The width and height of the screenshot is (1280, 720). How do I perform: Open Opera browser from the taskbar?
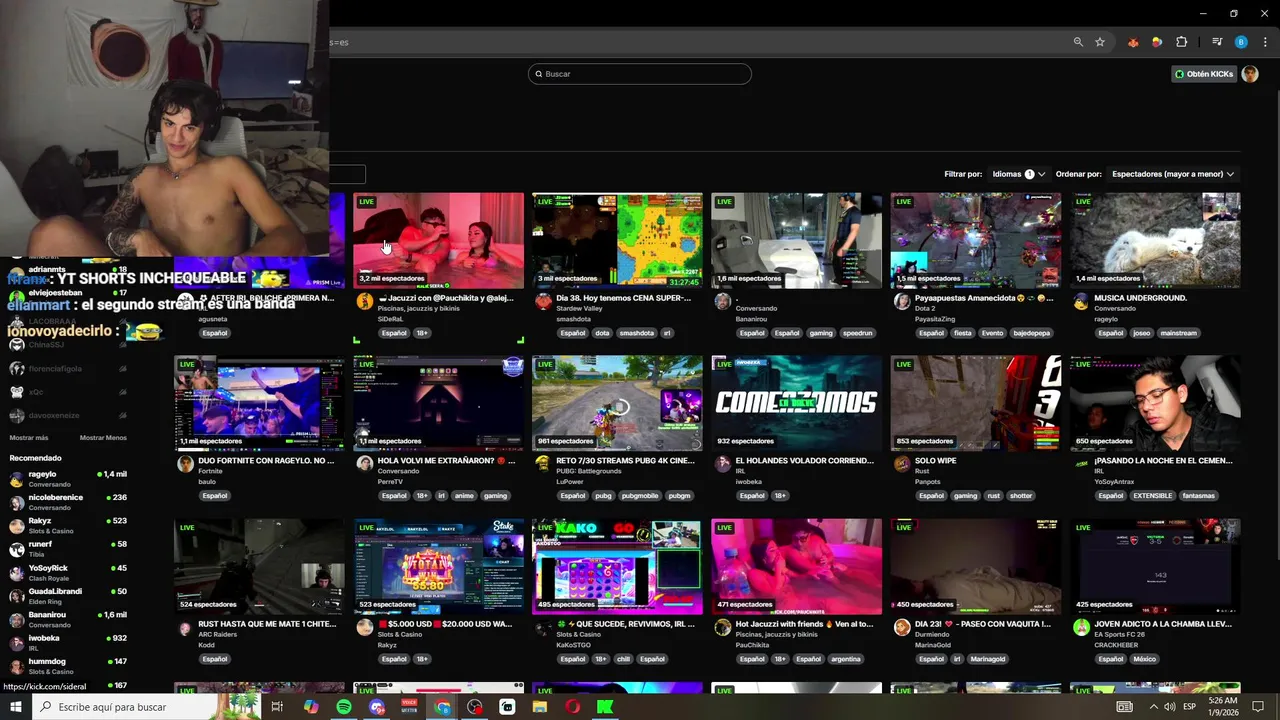click(573, 707)
